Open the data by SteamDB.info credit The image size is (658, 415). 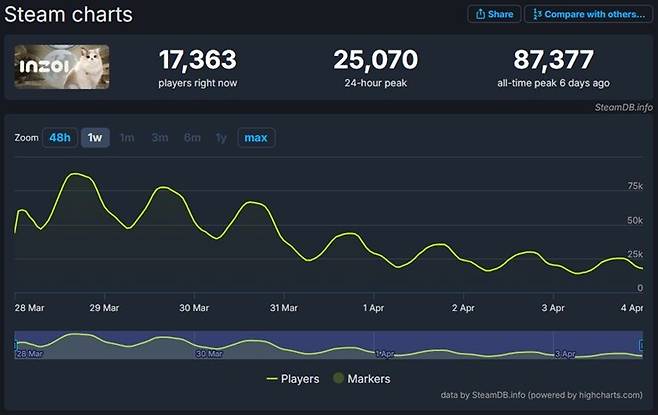541,395
